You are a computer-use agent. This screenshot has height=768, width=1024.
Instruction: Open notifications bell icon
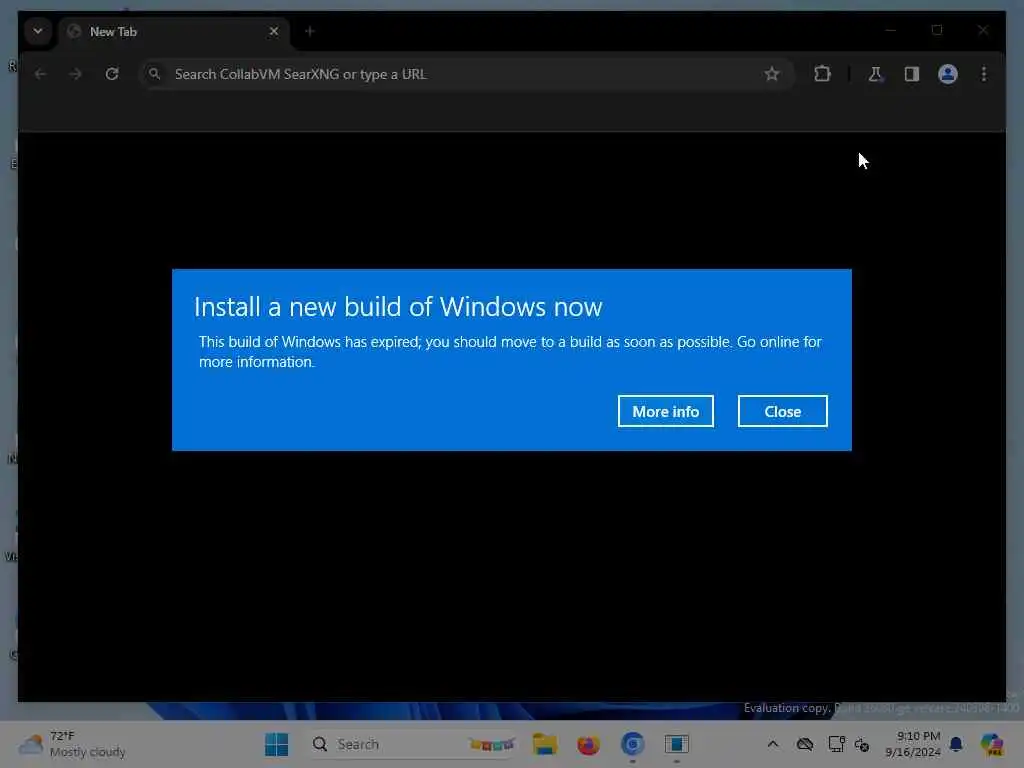click(956, 744)
